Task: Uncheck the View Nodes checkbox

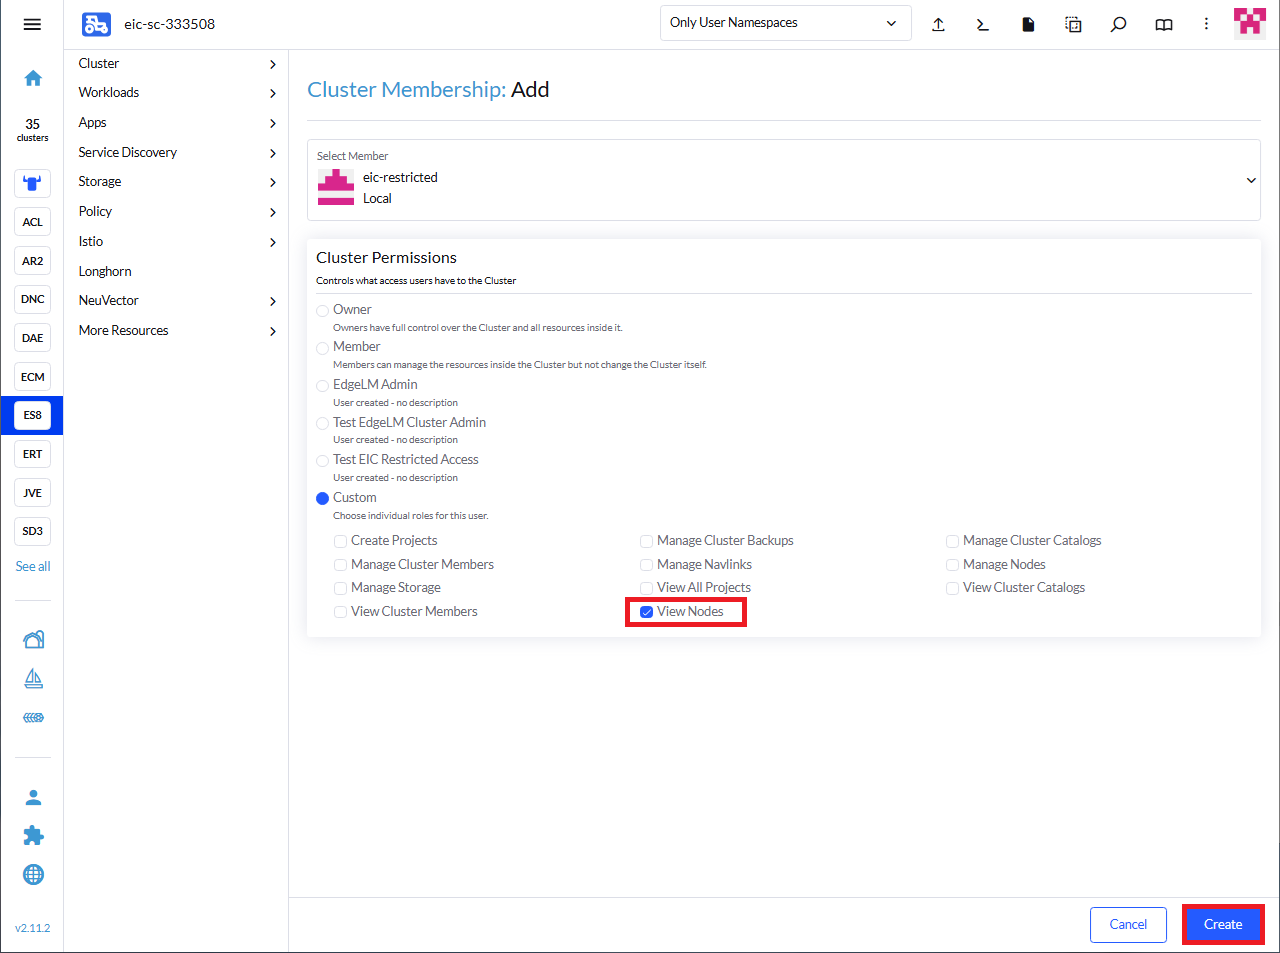Action: 646,611
